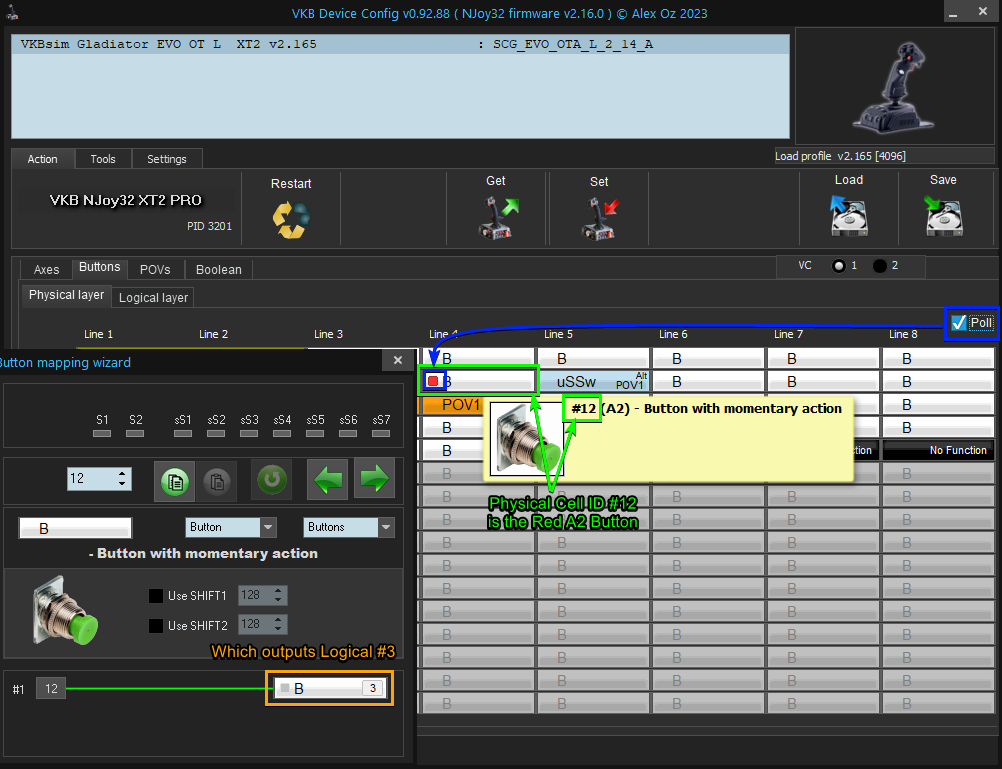Click the device name row in list
The image size is (1002, 769).
click(x=401, y=44)
